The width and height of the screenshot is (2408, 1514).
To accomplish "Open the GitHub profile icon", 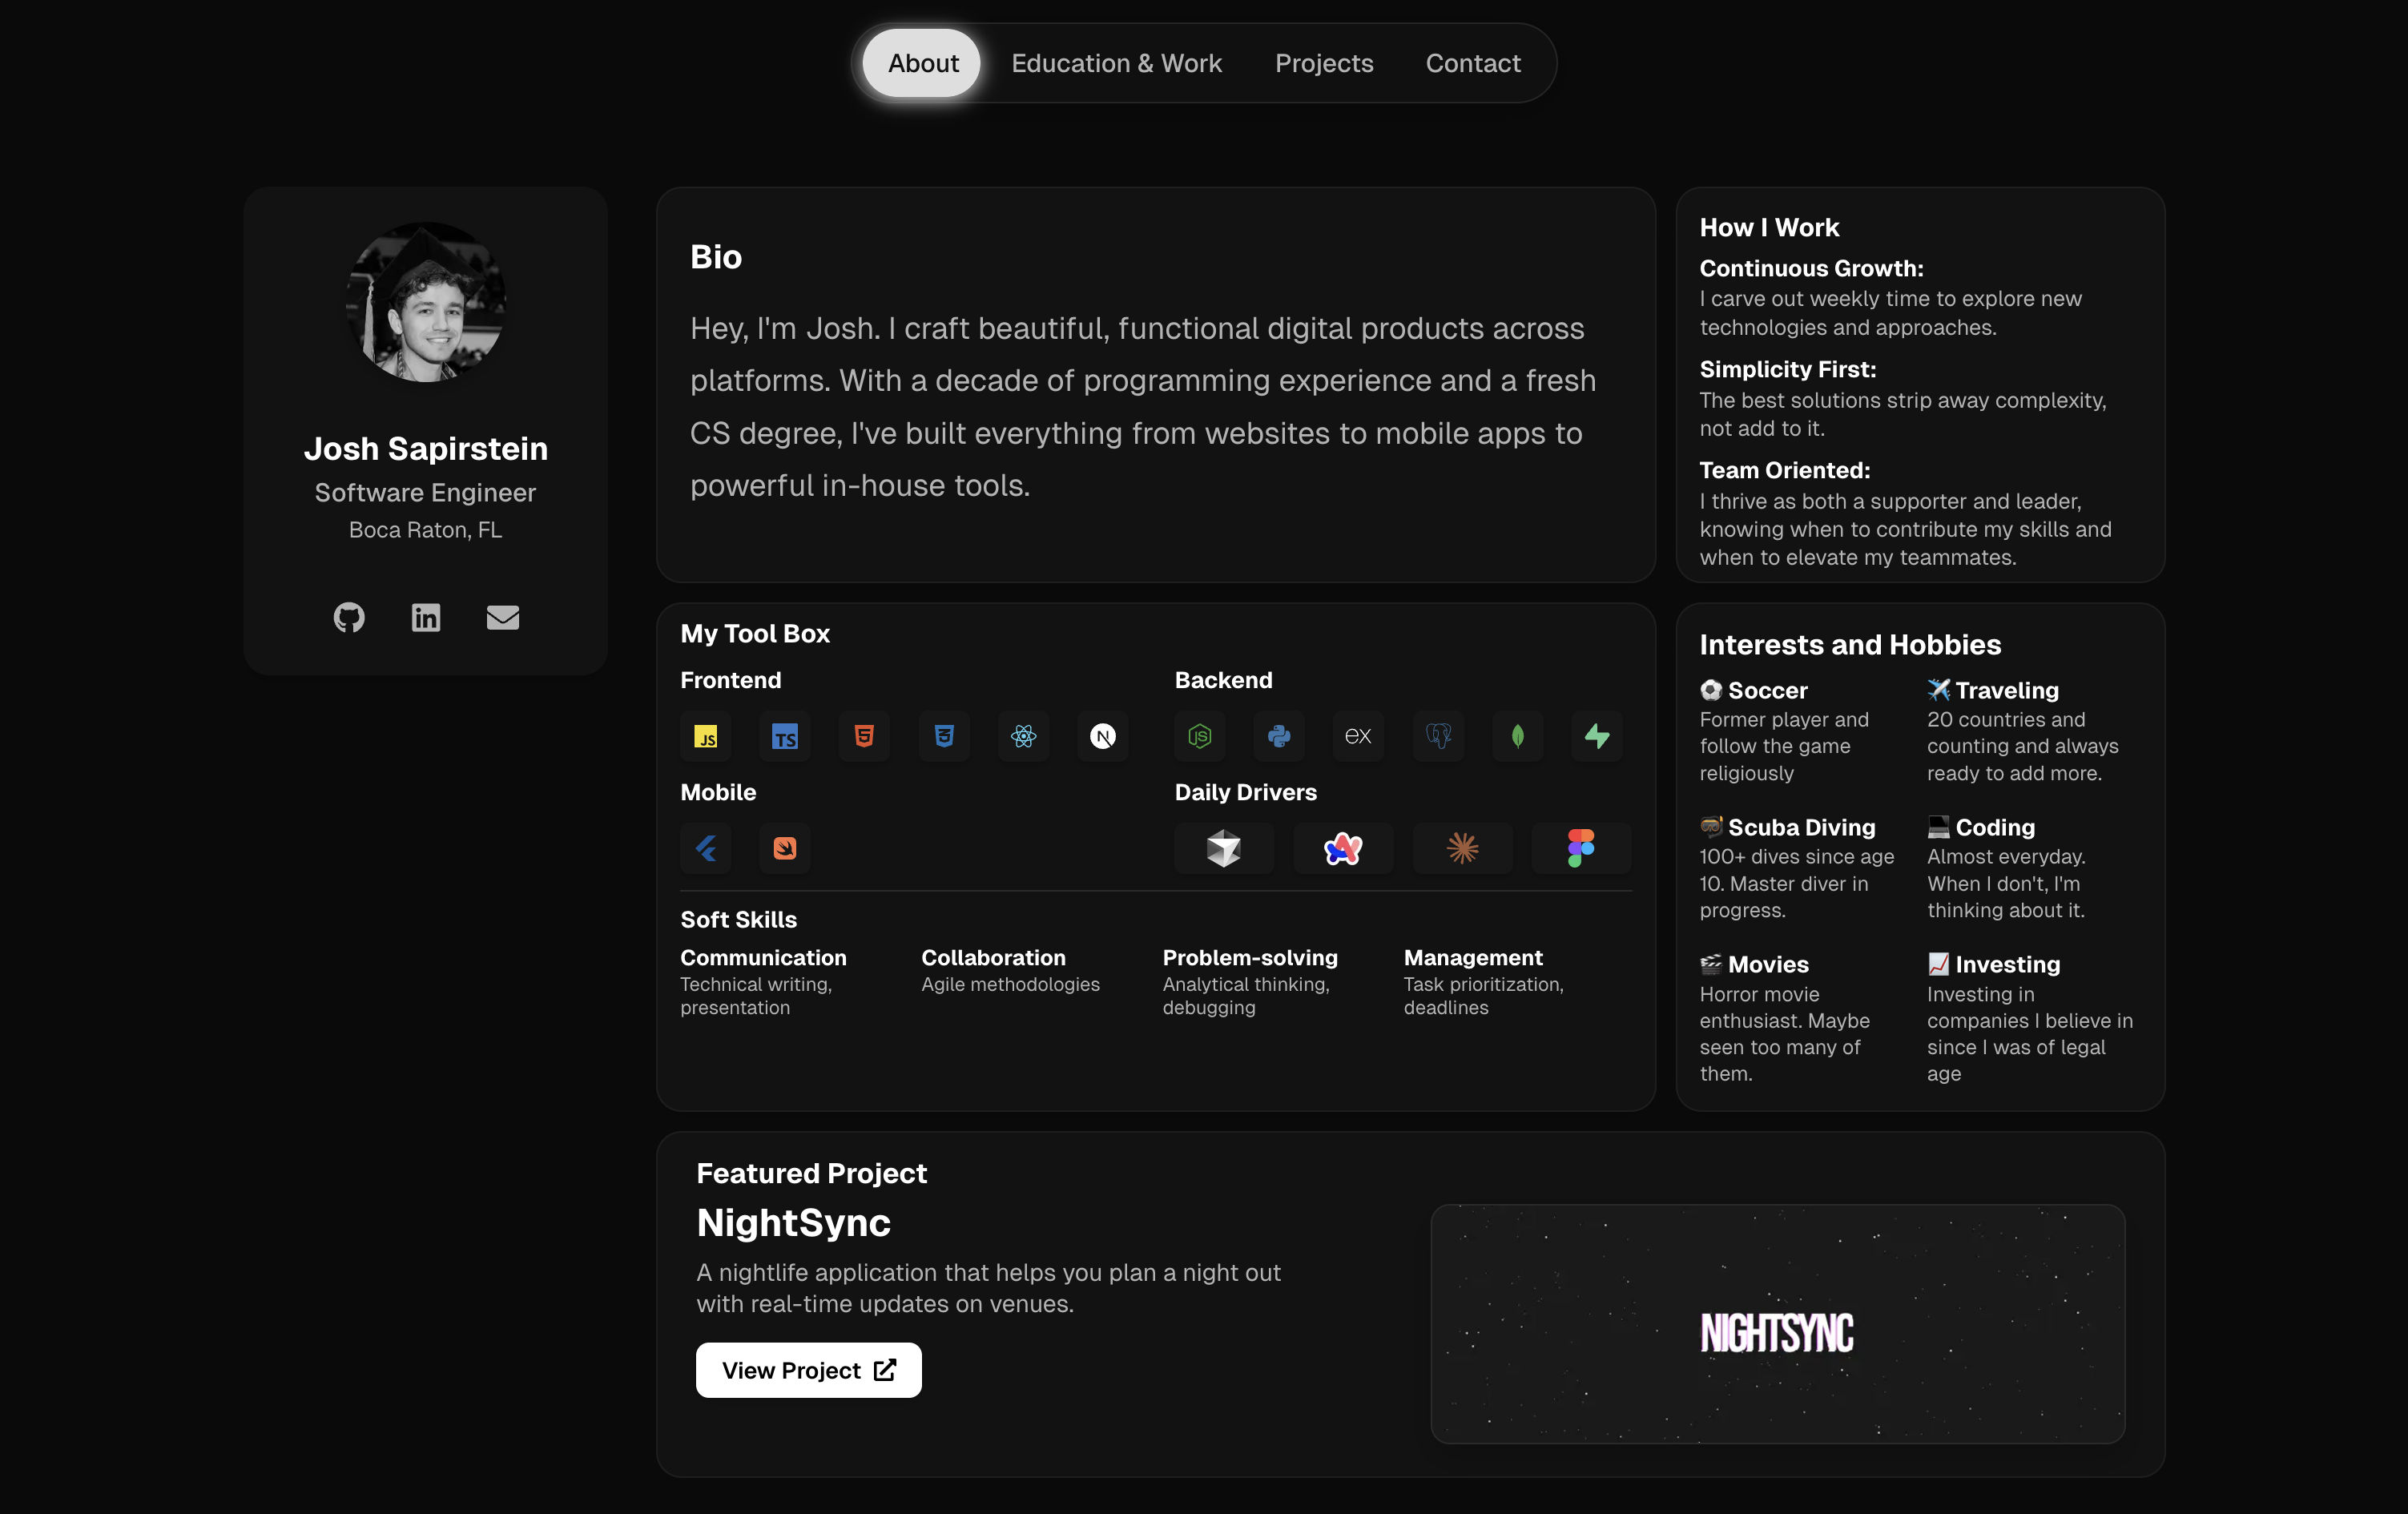I will tap(349, 617).
